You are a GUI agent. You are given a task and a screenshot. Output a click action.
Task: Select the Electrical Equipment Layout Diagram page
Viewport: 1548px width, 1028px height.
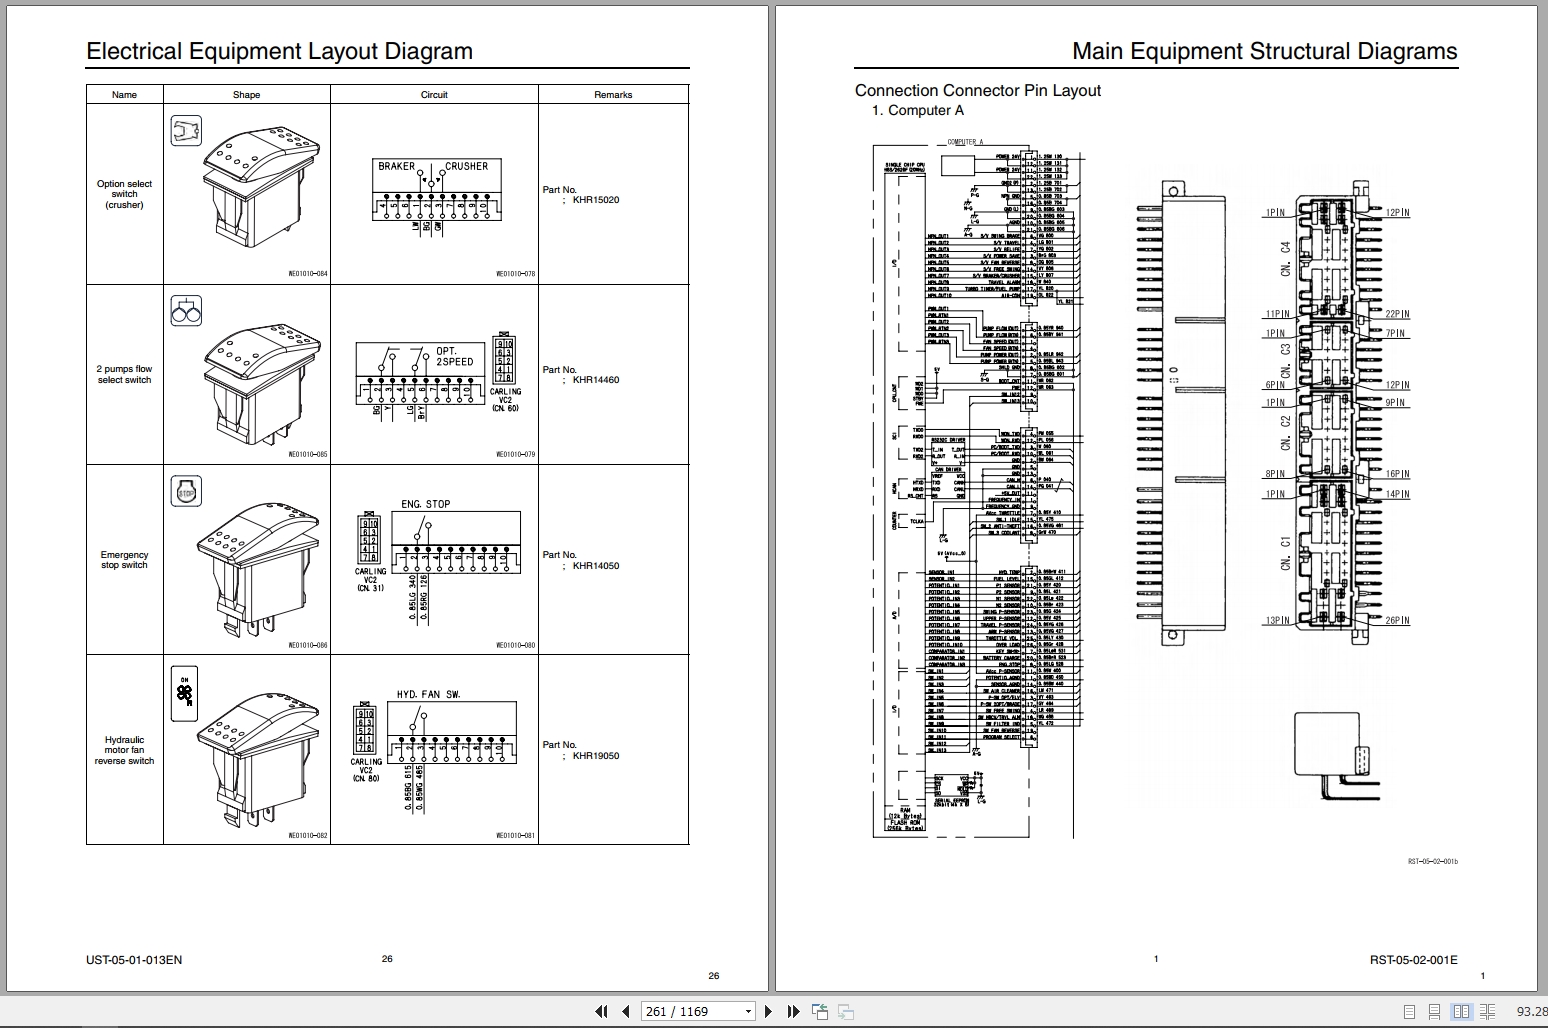click(x=280, y=51)
